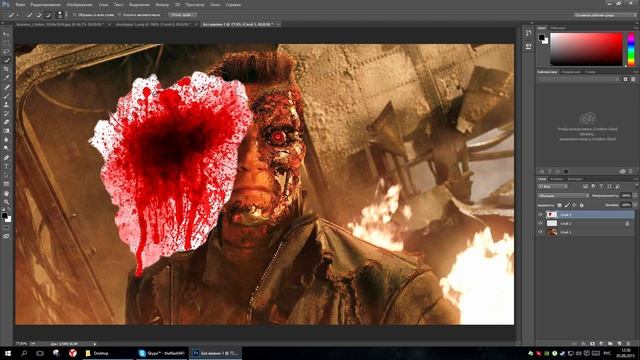Open the workspace switcher dropdown
Viewport: 640px width, 360px height.
(605, 15)
